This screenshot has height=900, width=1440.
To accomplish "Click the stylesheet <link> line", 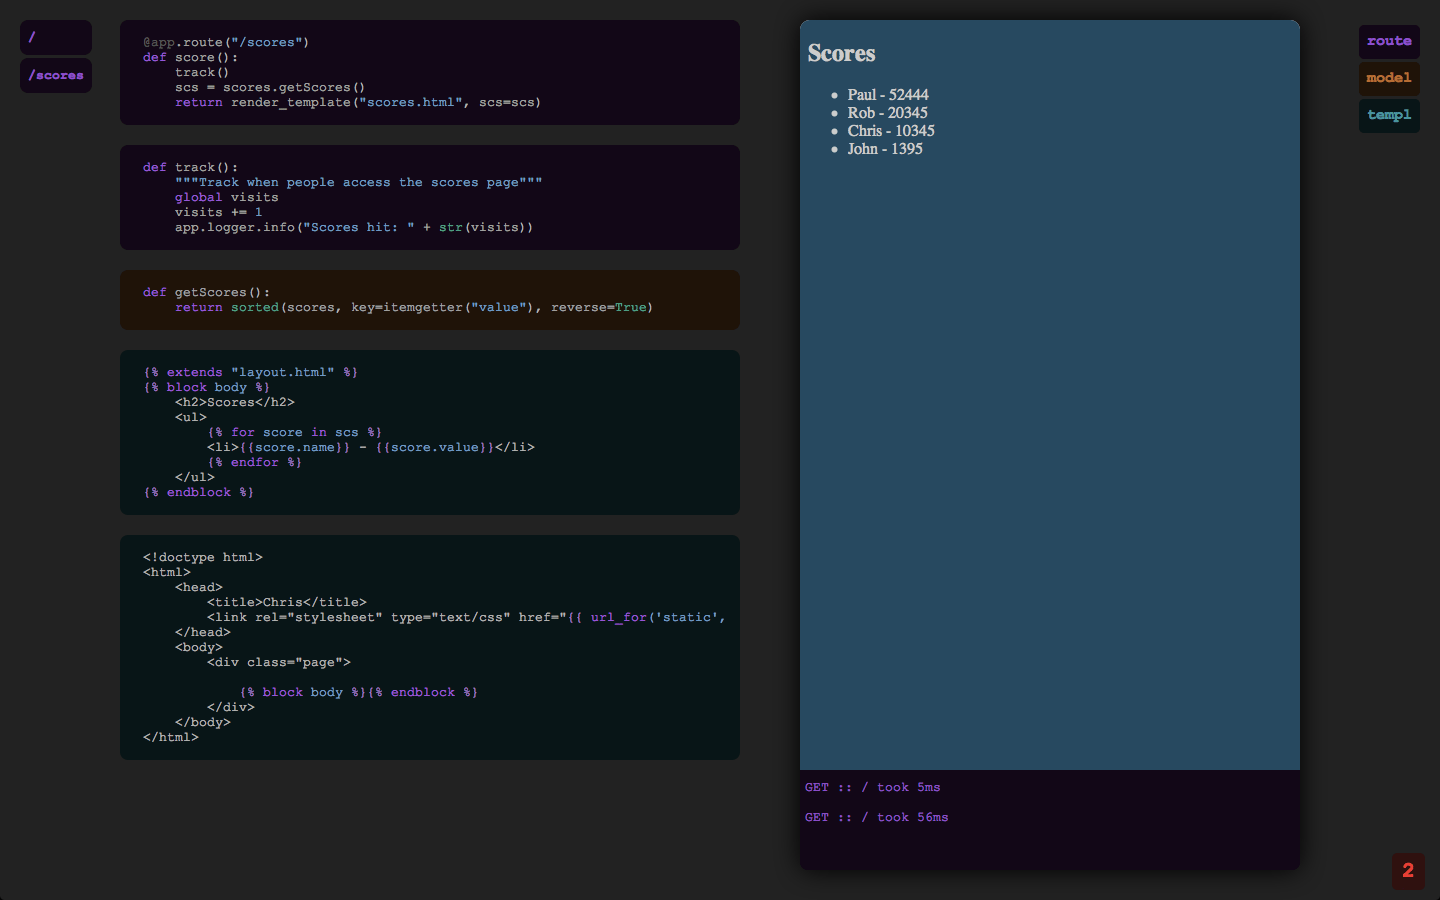I will [x=466, y=617].
